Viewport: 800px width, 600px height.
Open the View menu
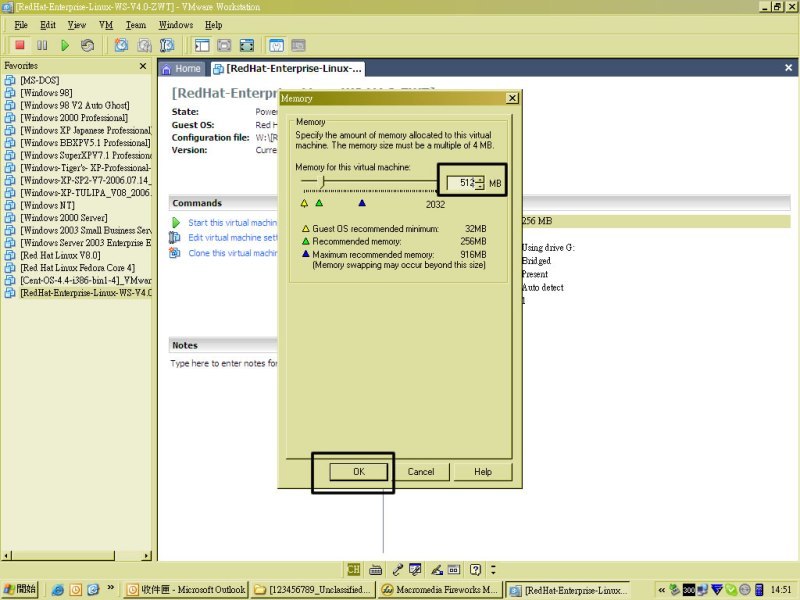(77, 25)
